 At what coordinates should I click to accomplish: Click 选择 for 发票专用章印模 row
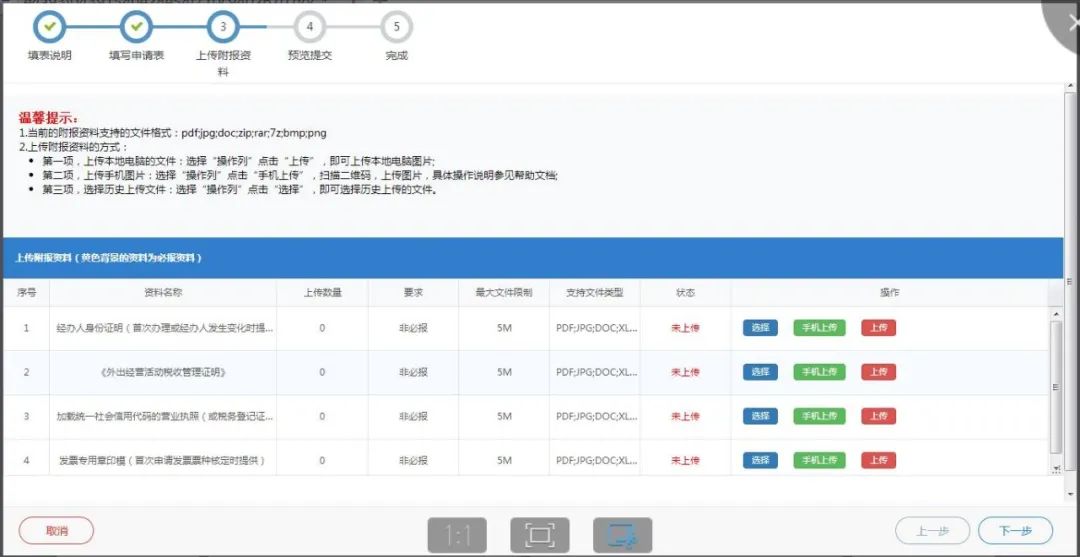coord(760,460)
